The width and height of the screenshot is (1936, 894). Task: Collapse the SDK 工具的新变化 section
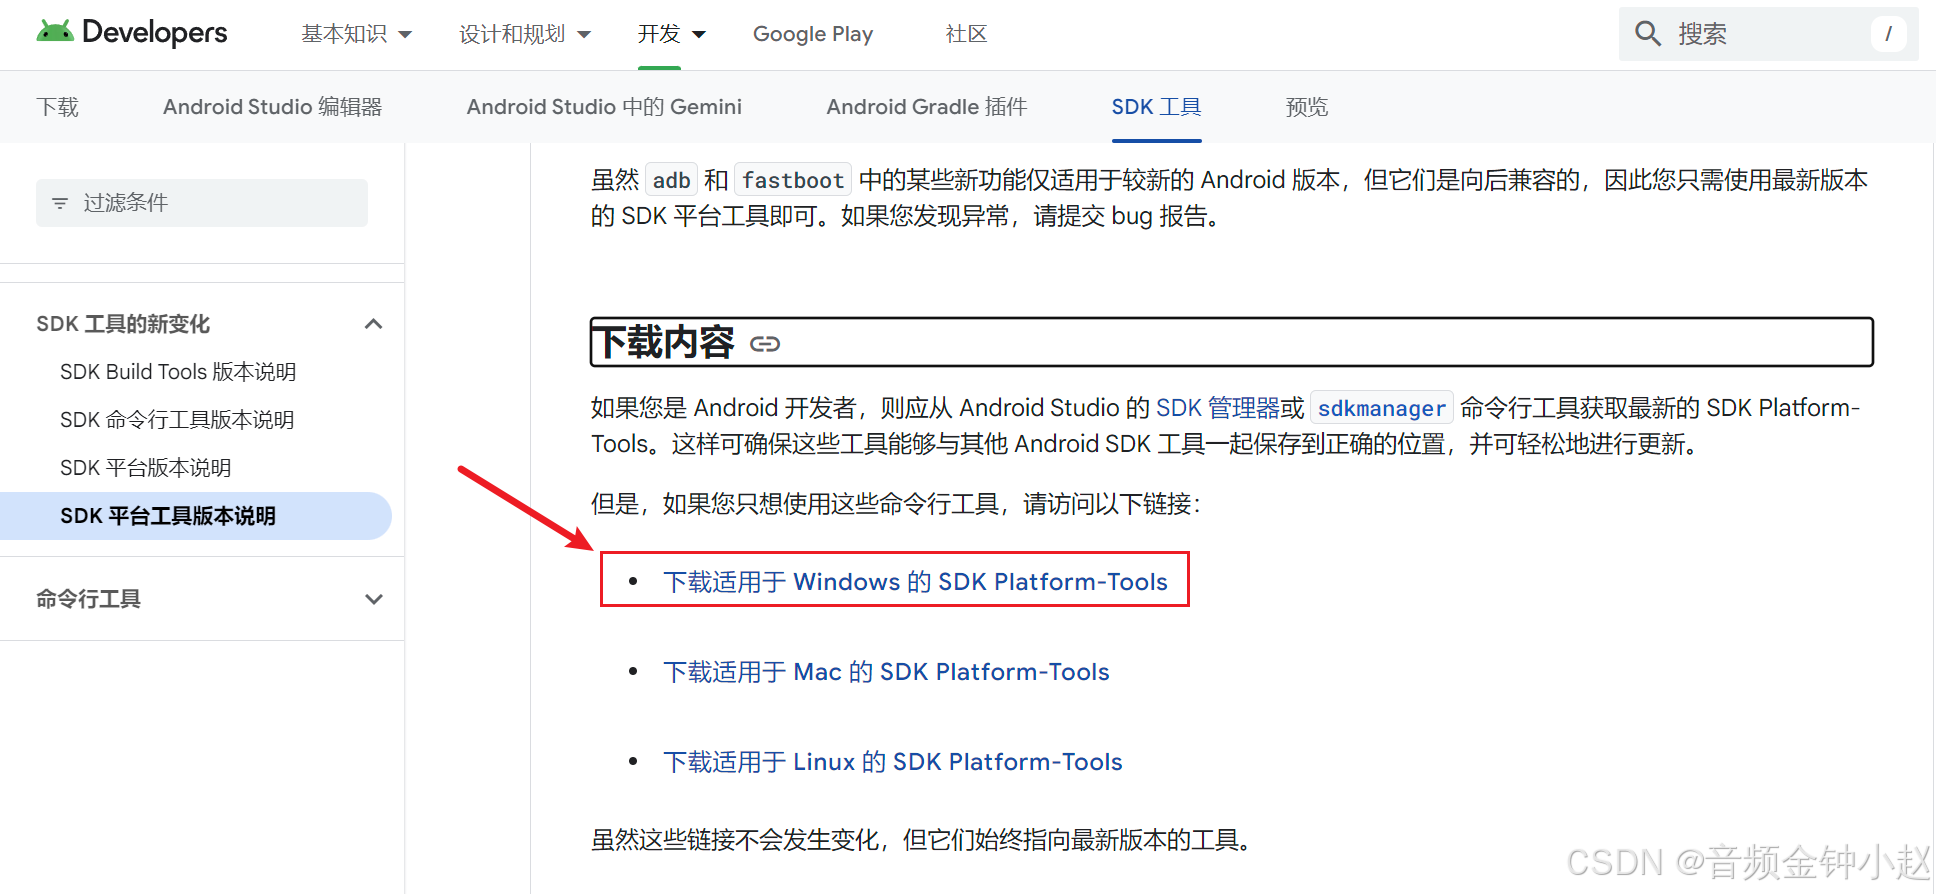[x=374, y=324]
